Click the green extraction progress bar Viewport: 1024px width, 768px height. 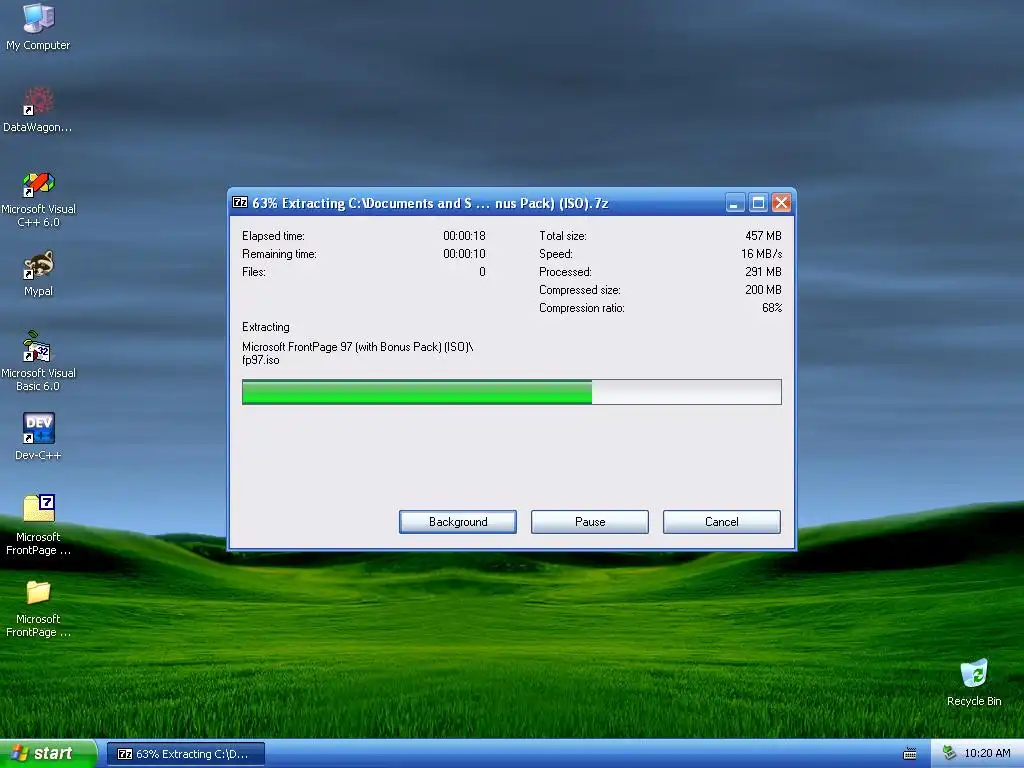click(x=511, y=392)
